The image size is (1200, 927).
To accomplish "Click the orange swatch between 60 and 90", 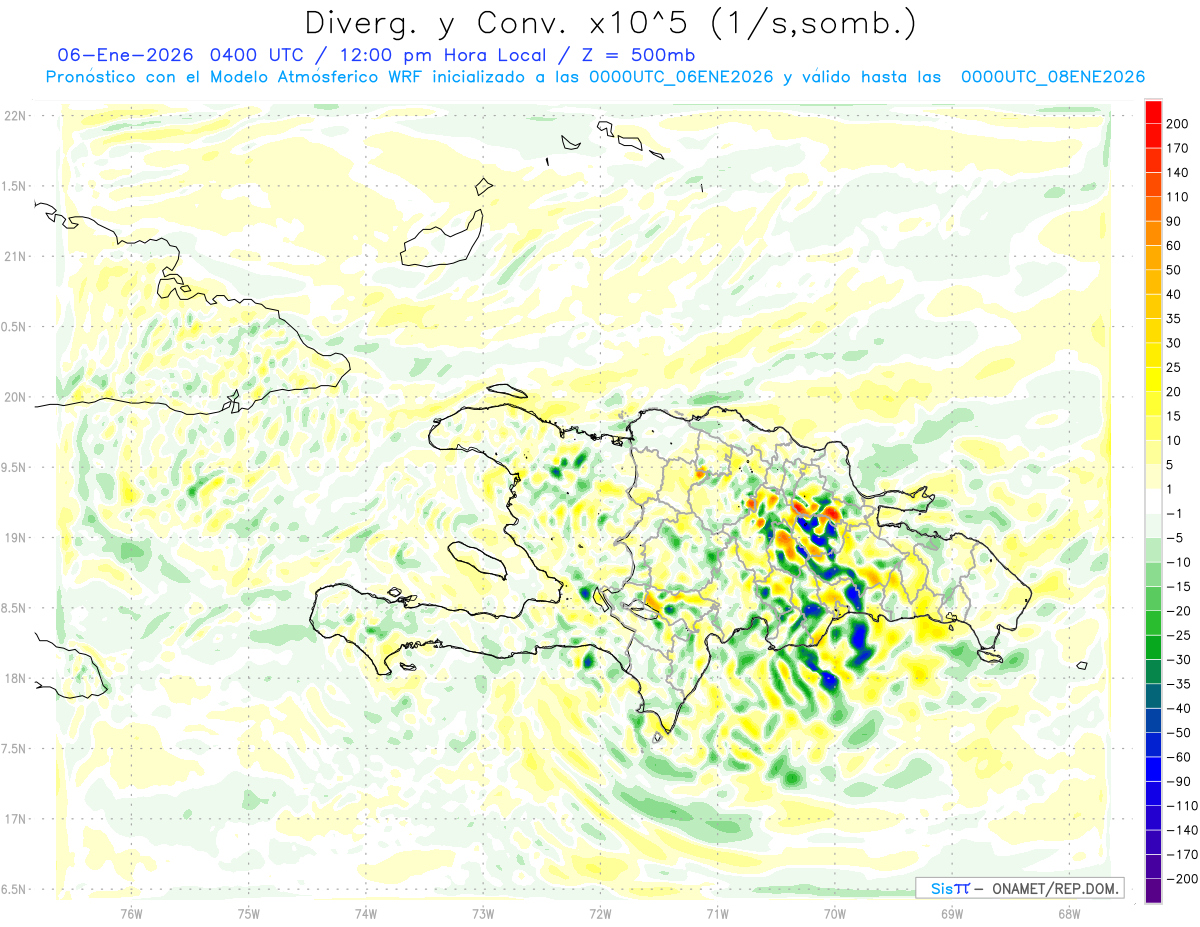I will click(1153, 233).
